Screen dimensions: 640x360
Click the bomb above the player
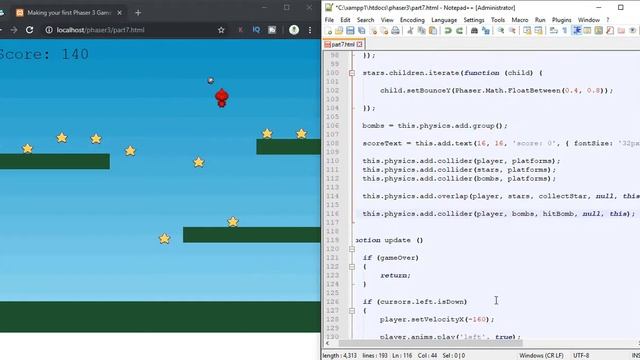point(211,80)
